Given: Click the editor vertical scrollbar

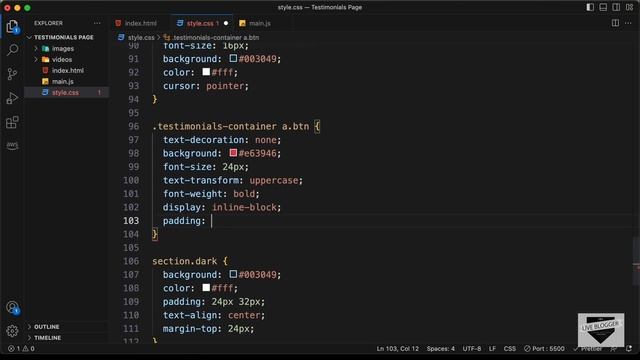Looking at the screenshot, I should click(636, 261).
